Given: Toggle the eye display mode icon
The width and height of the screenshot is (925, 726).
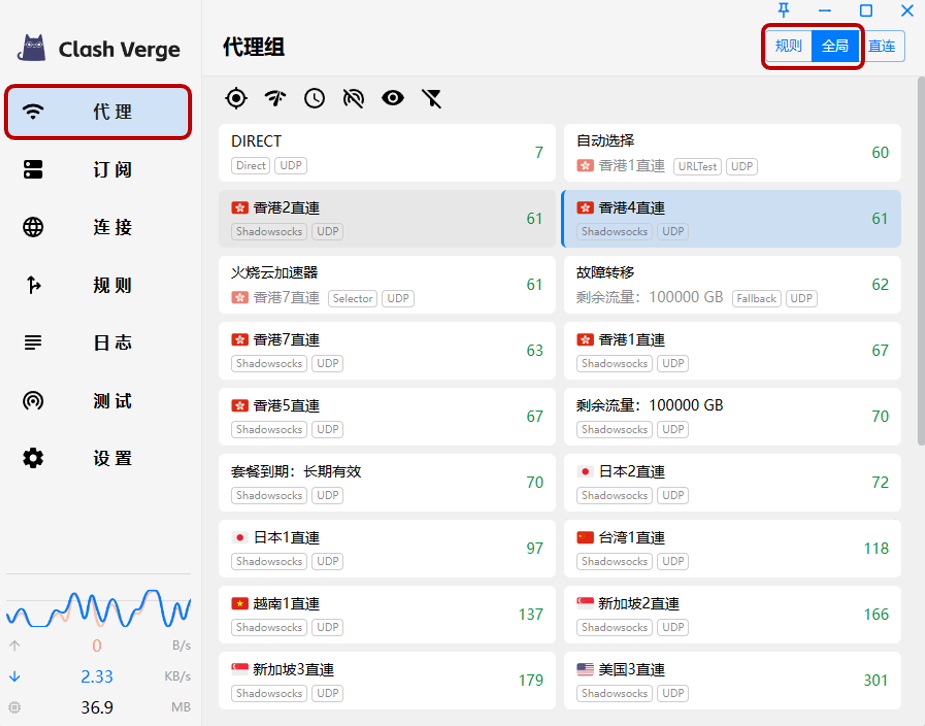Looking at the screenshot, I should click(x=392, y=98).
